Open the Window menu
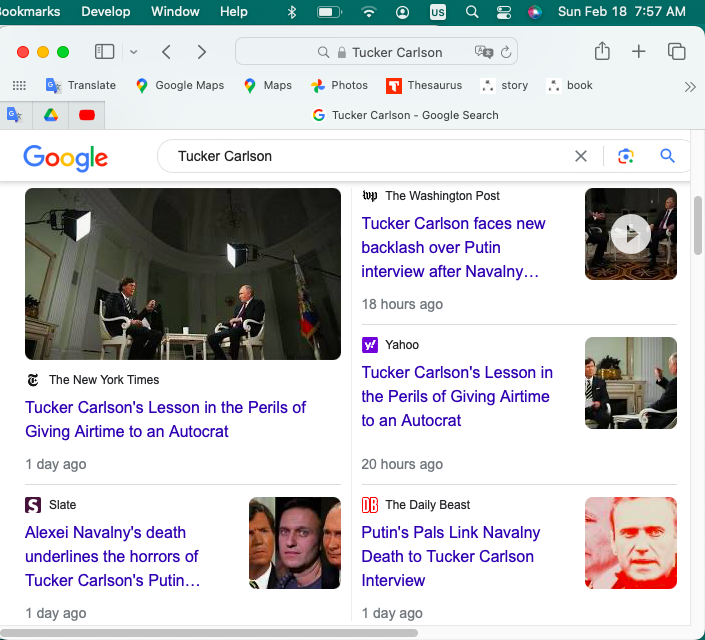Viewport: 705px width, 640px height. [174, 12]
